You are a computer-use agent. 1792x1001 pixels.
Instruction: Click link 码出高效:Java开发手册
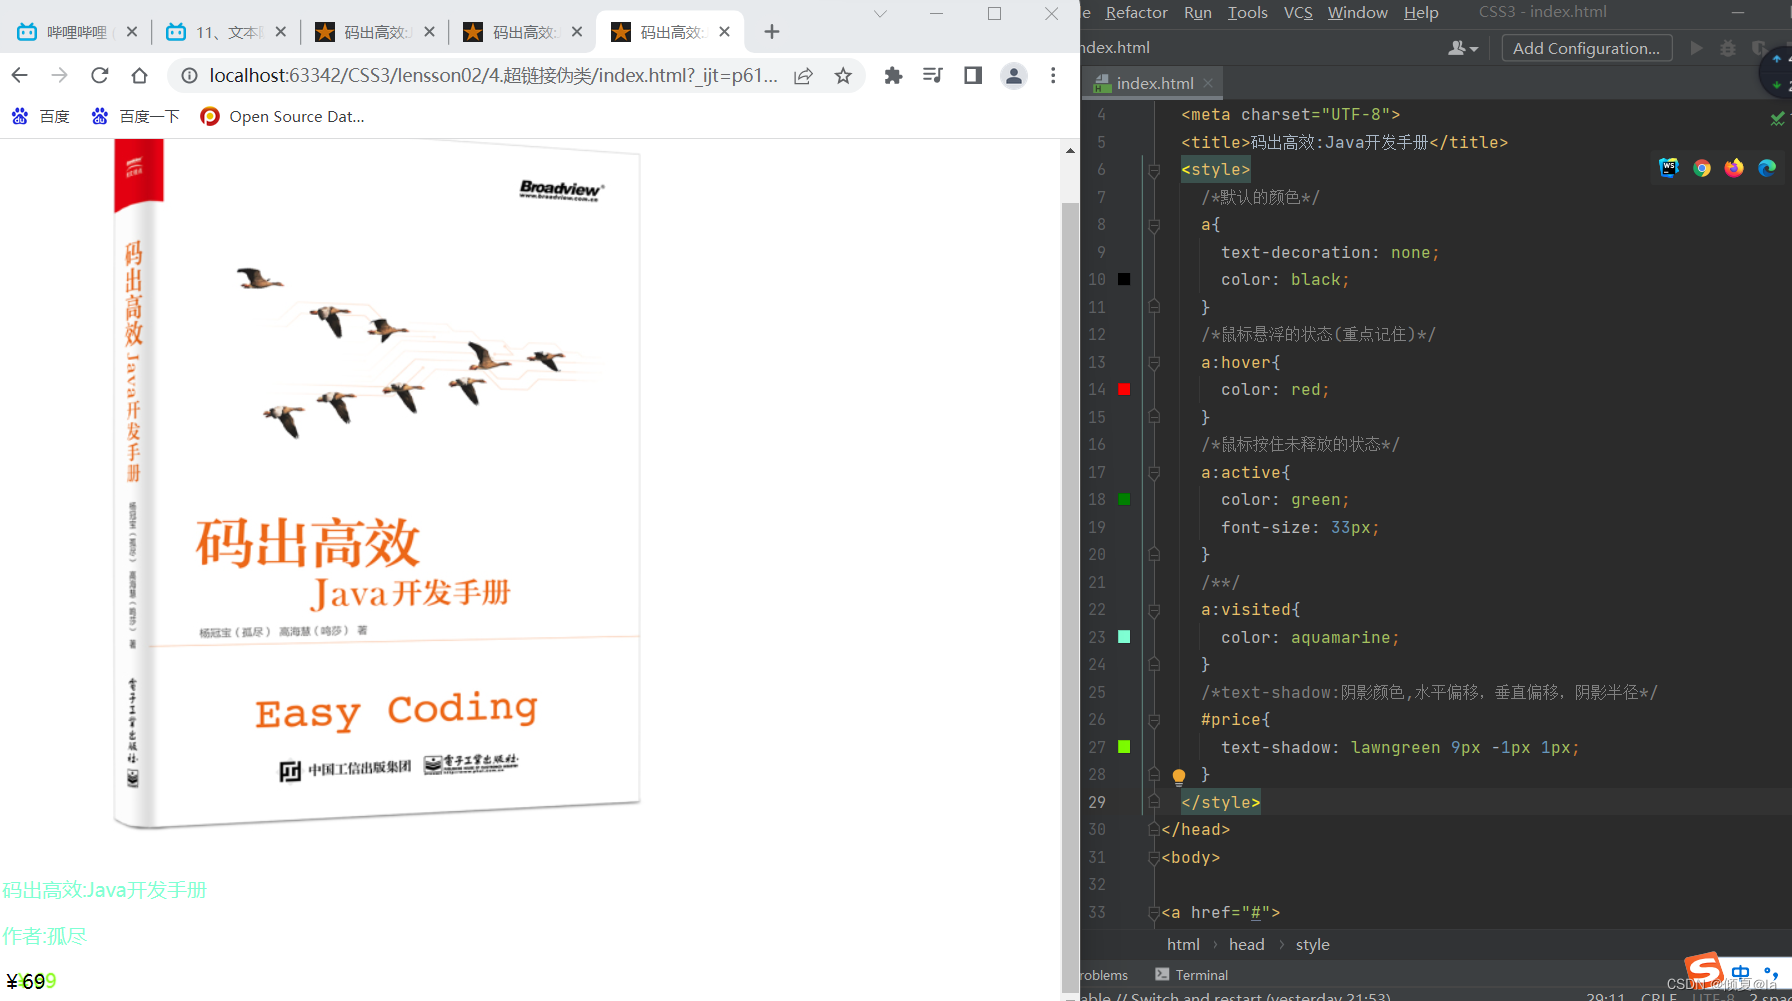(x=104, y=890)
